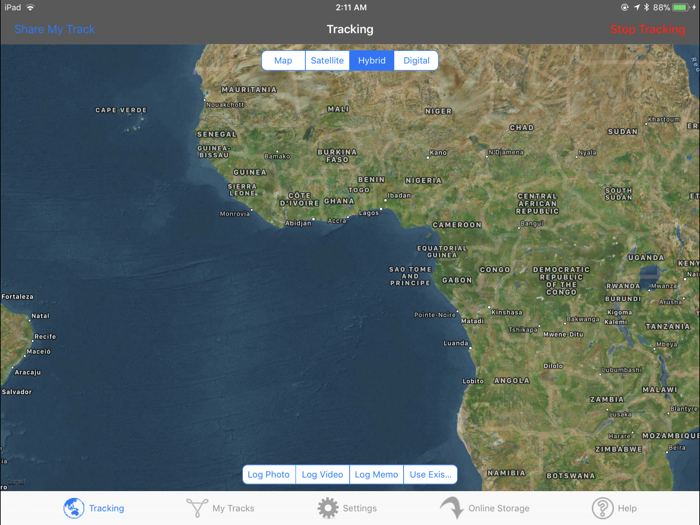The width and height of the screenshot is (700, 525).
Task: Tap the NAMIBIA country label
Action: (x=506, y=473)
